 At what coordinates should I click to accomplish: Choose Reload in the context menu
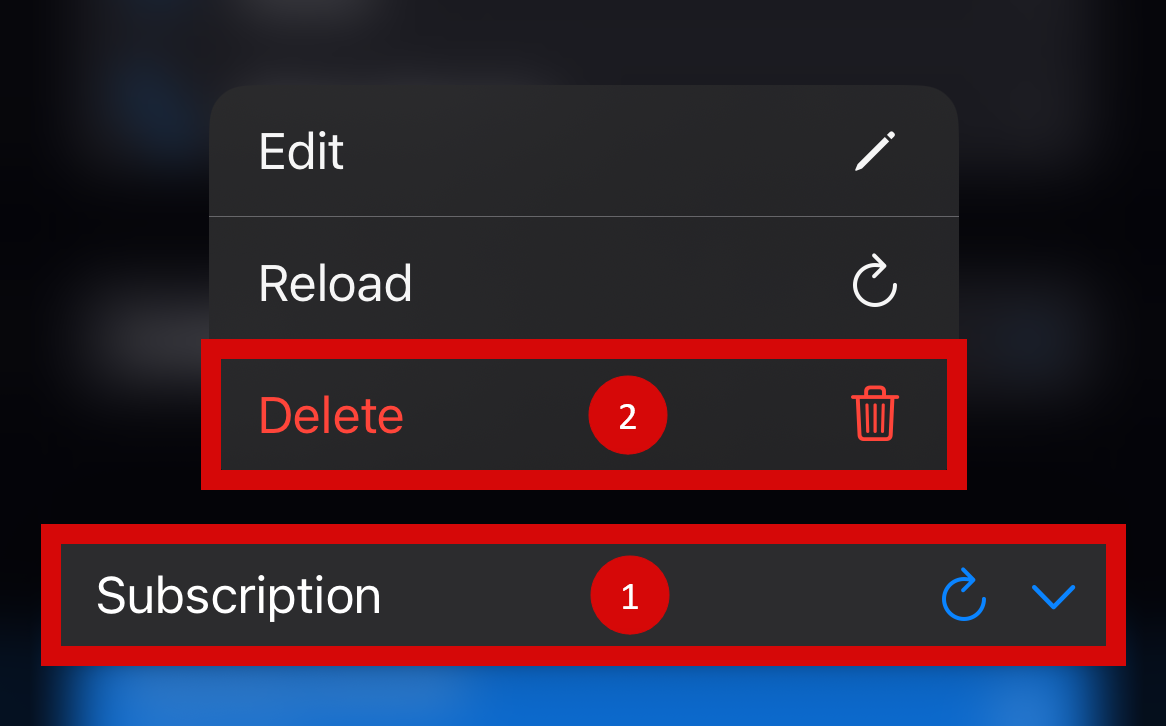click(584, 282)
